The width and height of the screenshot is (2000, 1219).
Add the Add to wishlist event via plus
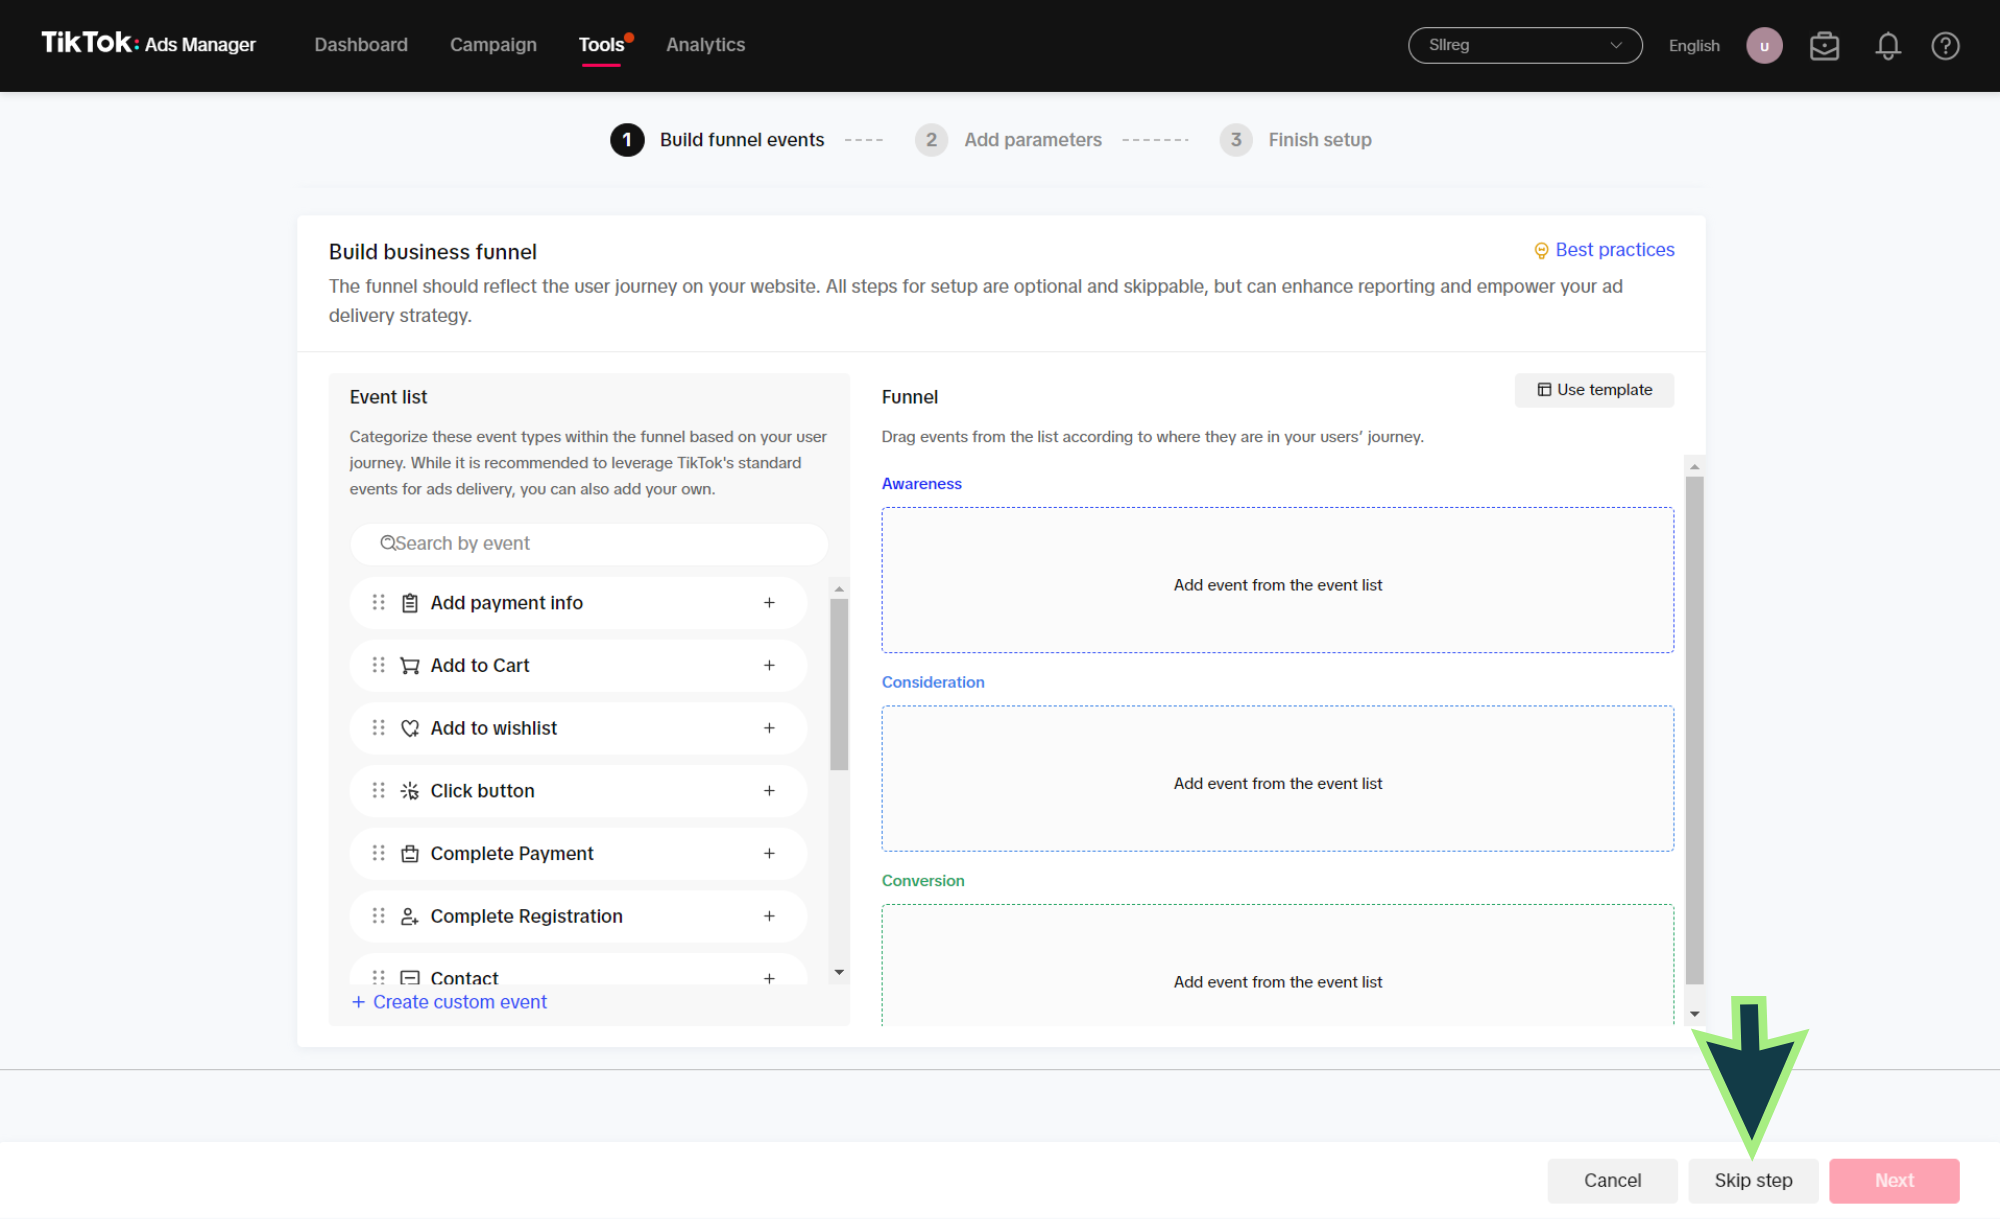pyautogui.click(x=769, y=728)
